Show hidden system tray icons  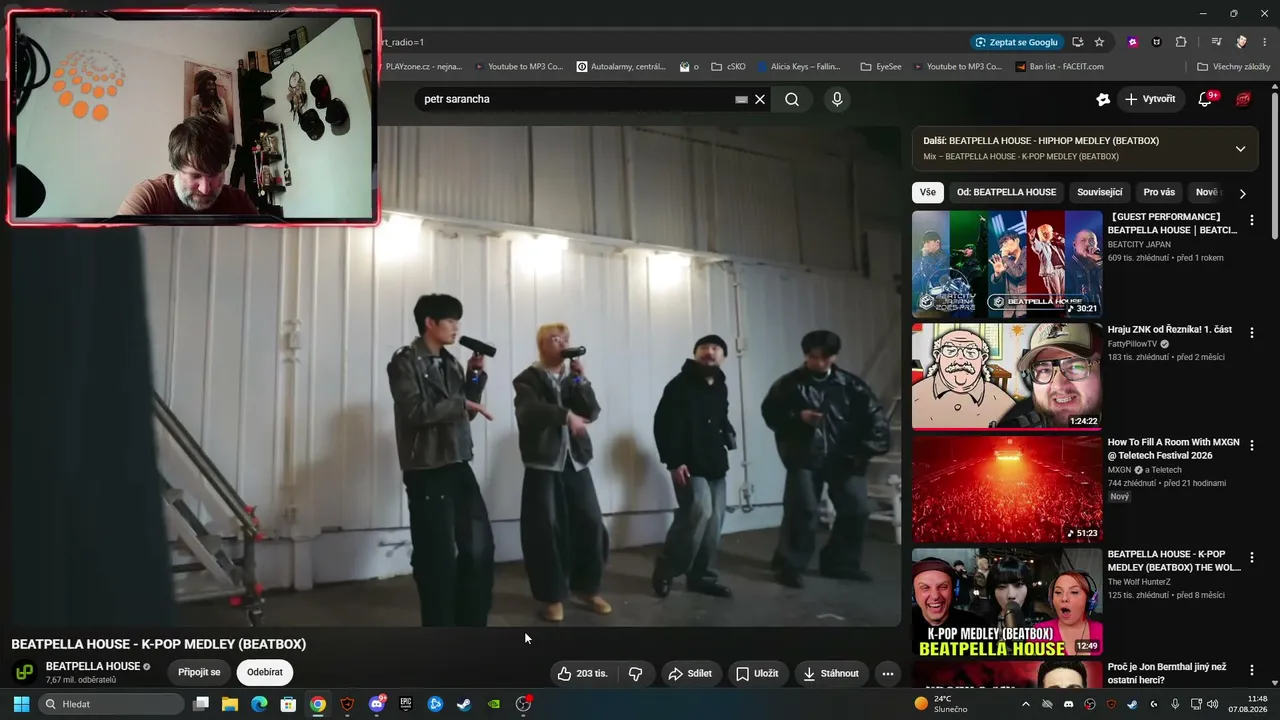tap(1025, 704)
